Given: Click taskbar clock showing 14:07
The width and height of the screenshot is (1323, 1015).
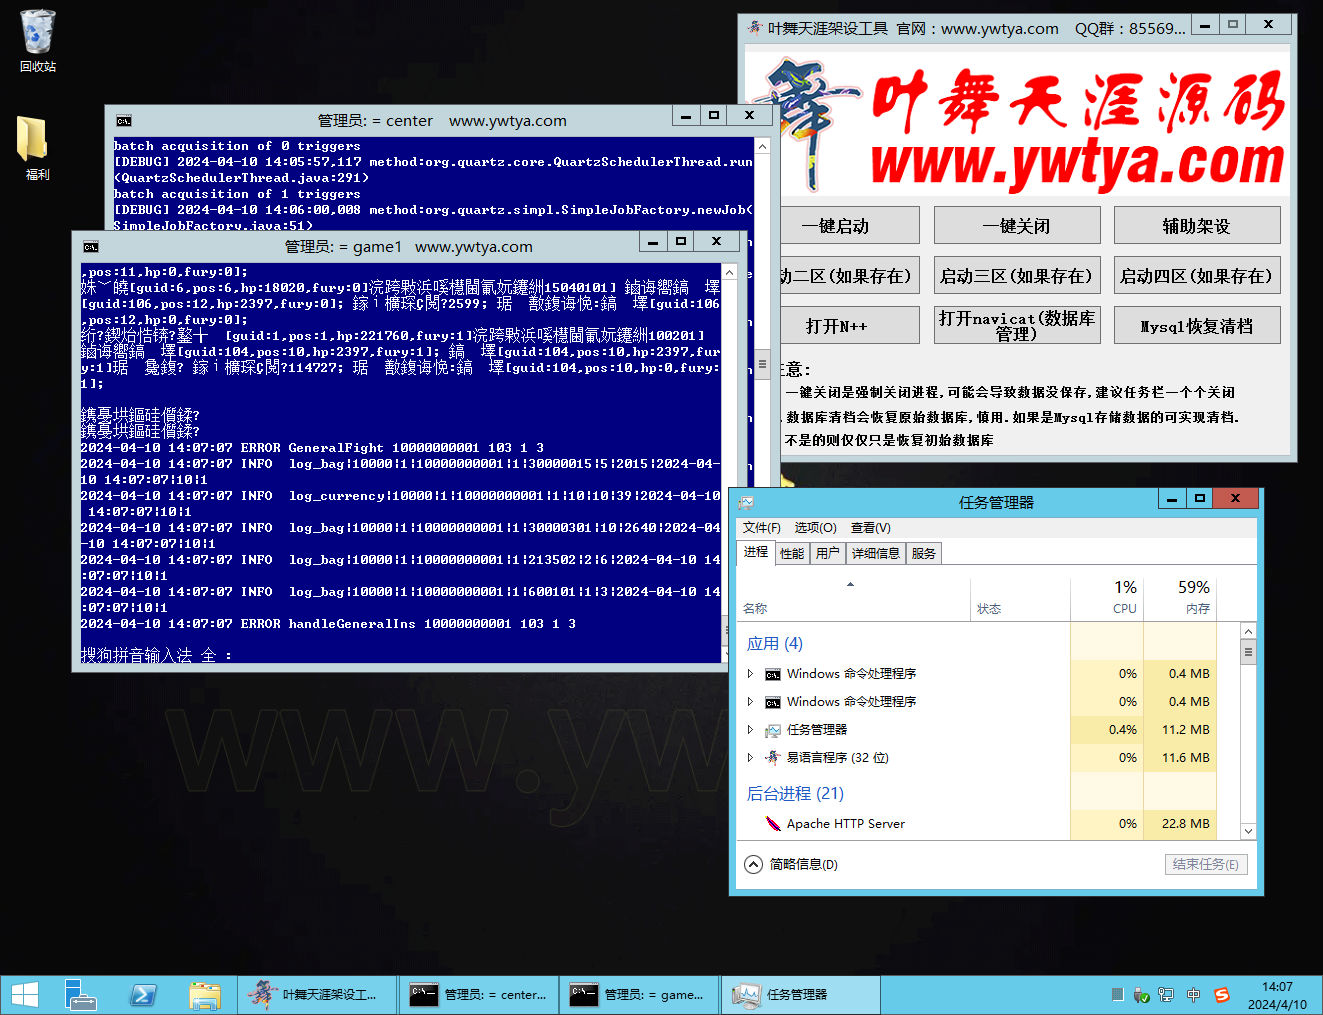Looking at the screenshot, I should [1277, 995].
